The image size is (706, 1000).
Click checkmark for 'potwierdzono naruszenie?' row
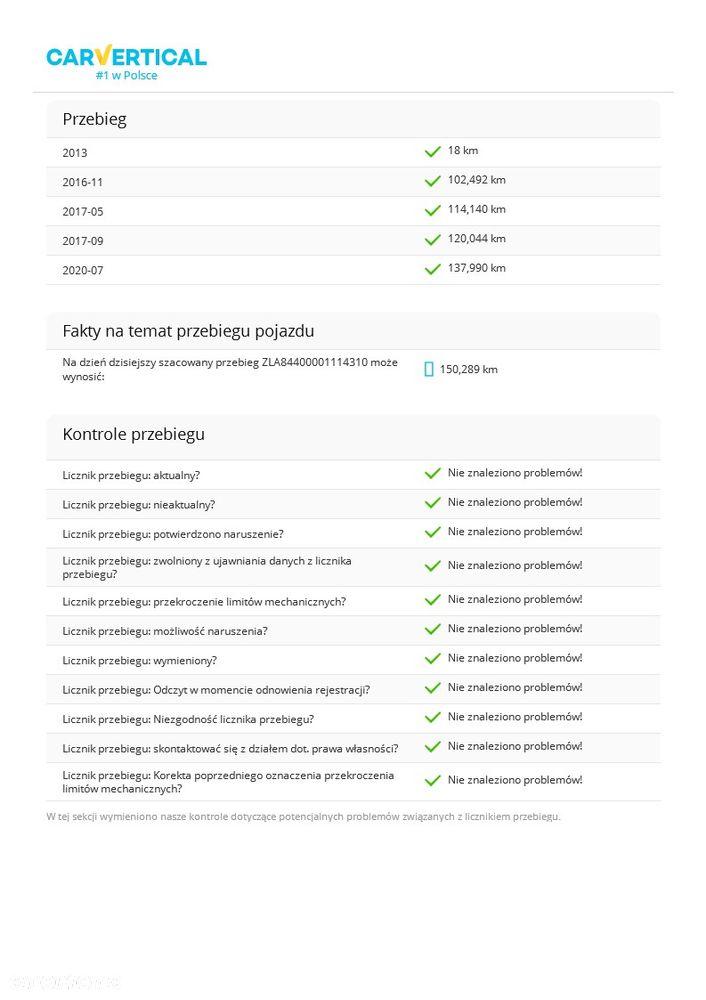pyautogui.click(x=432, y=532)
